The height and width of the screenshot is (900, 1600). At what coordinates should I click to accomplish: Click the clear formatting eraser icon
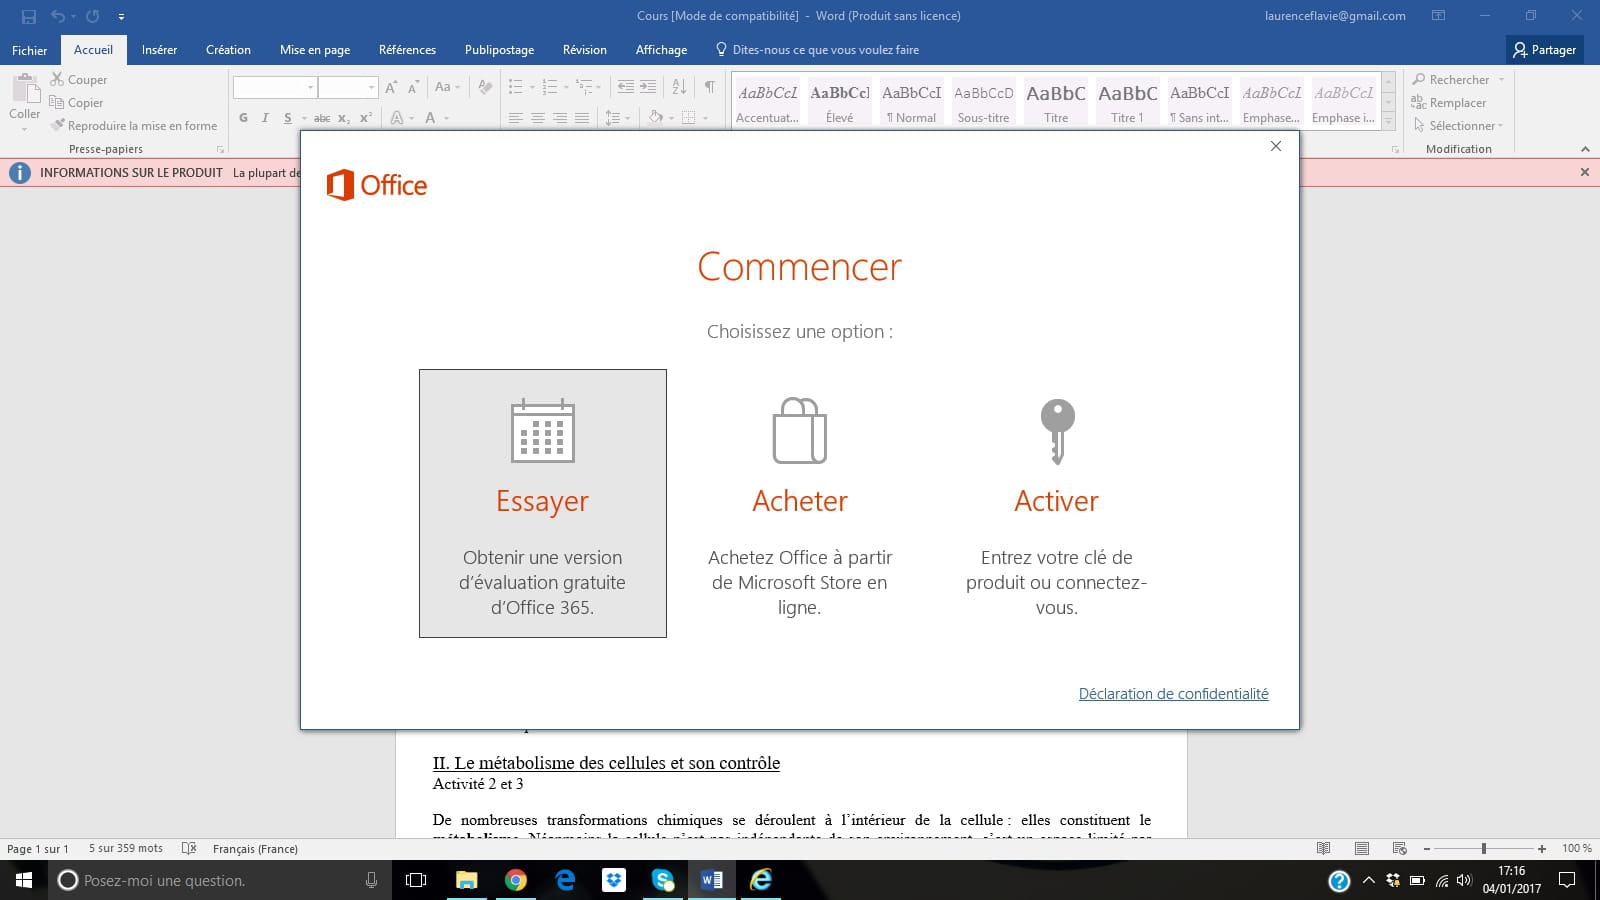pyautogui.click(x=485, y=88)
